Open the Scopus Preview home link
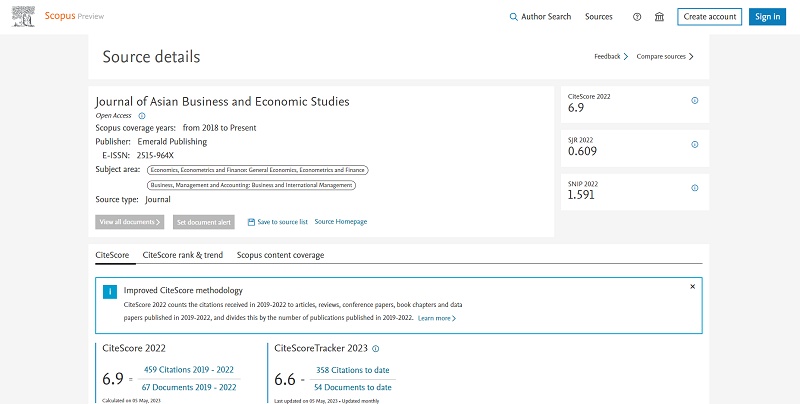 [74, 16]
